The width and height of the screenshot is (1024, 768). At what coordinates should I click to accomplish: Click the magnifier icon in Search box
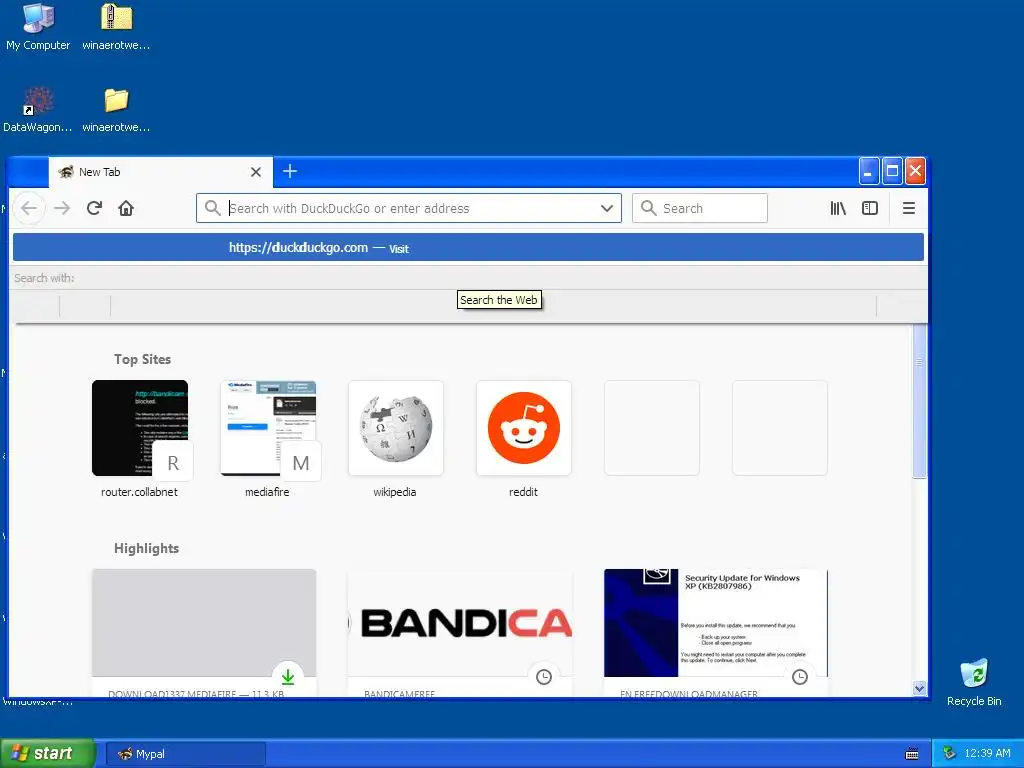coord(648,208)
